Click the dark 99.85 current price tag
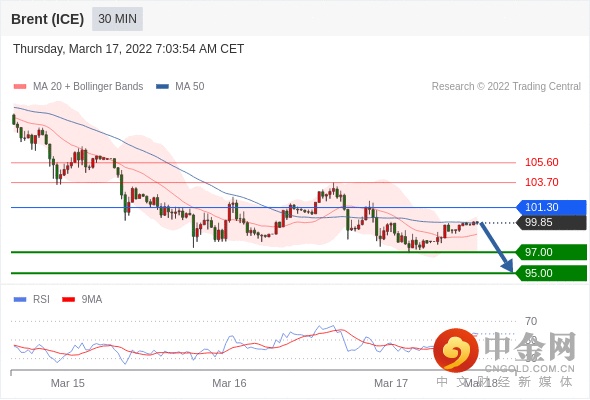This screenshot has width=590, height=400. [551, 222]
